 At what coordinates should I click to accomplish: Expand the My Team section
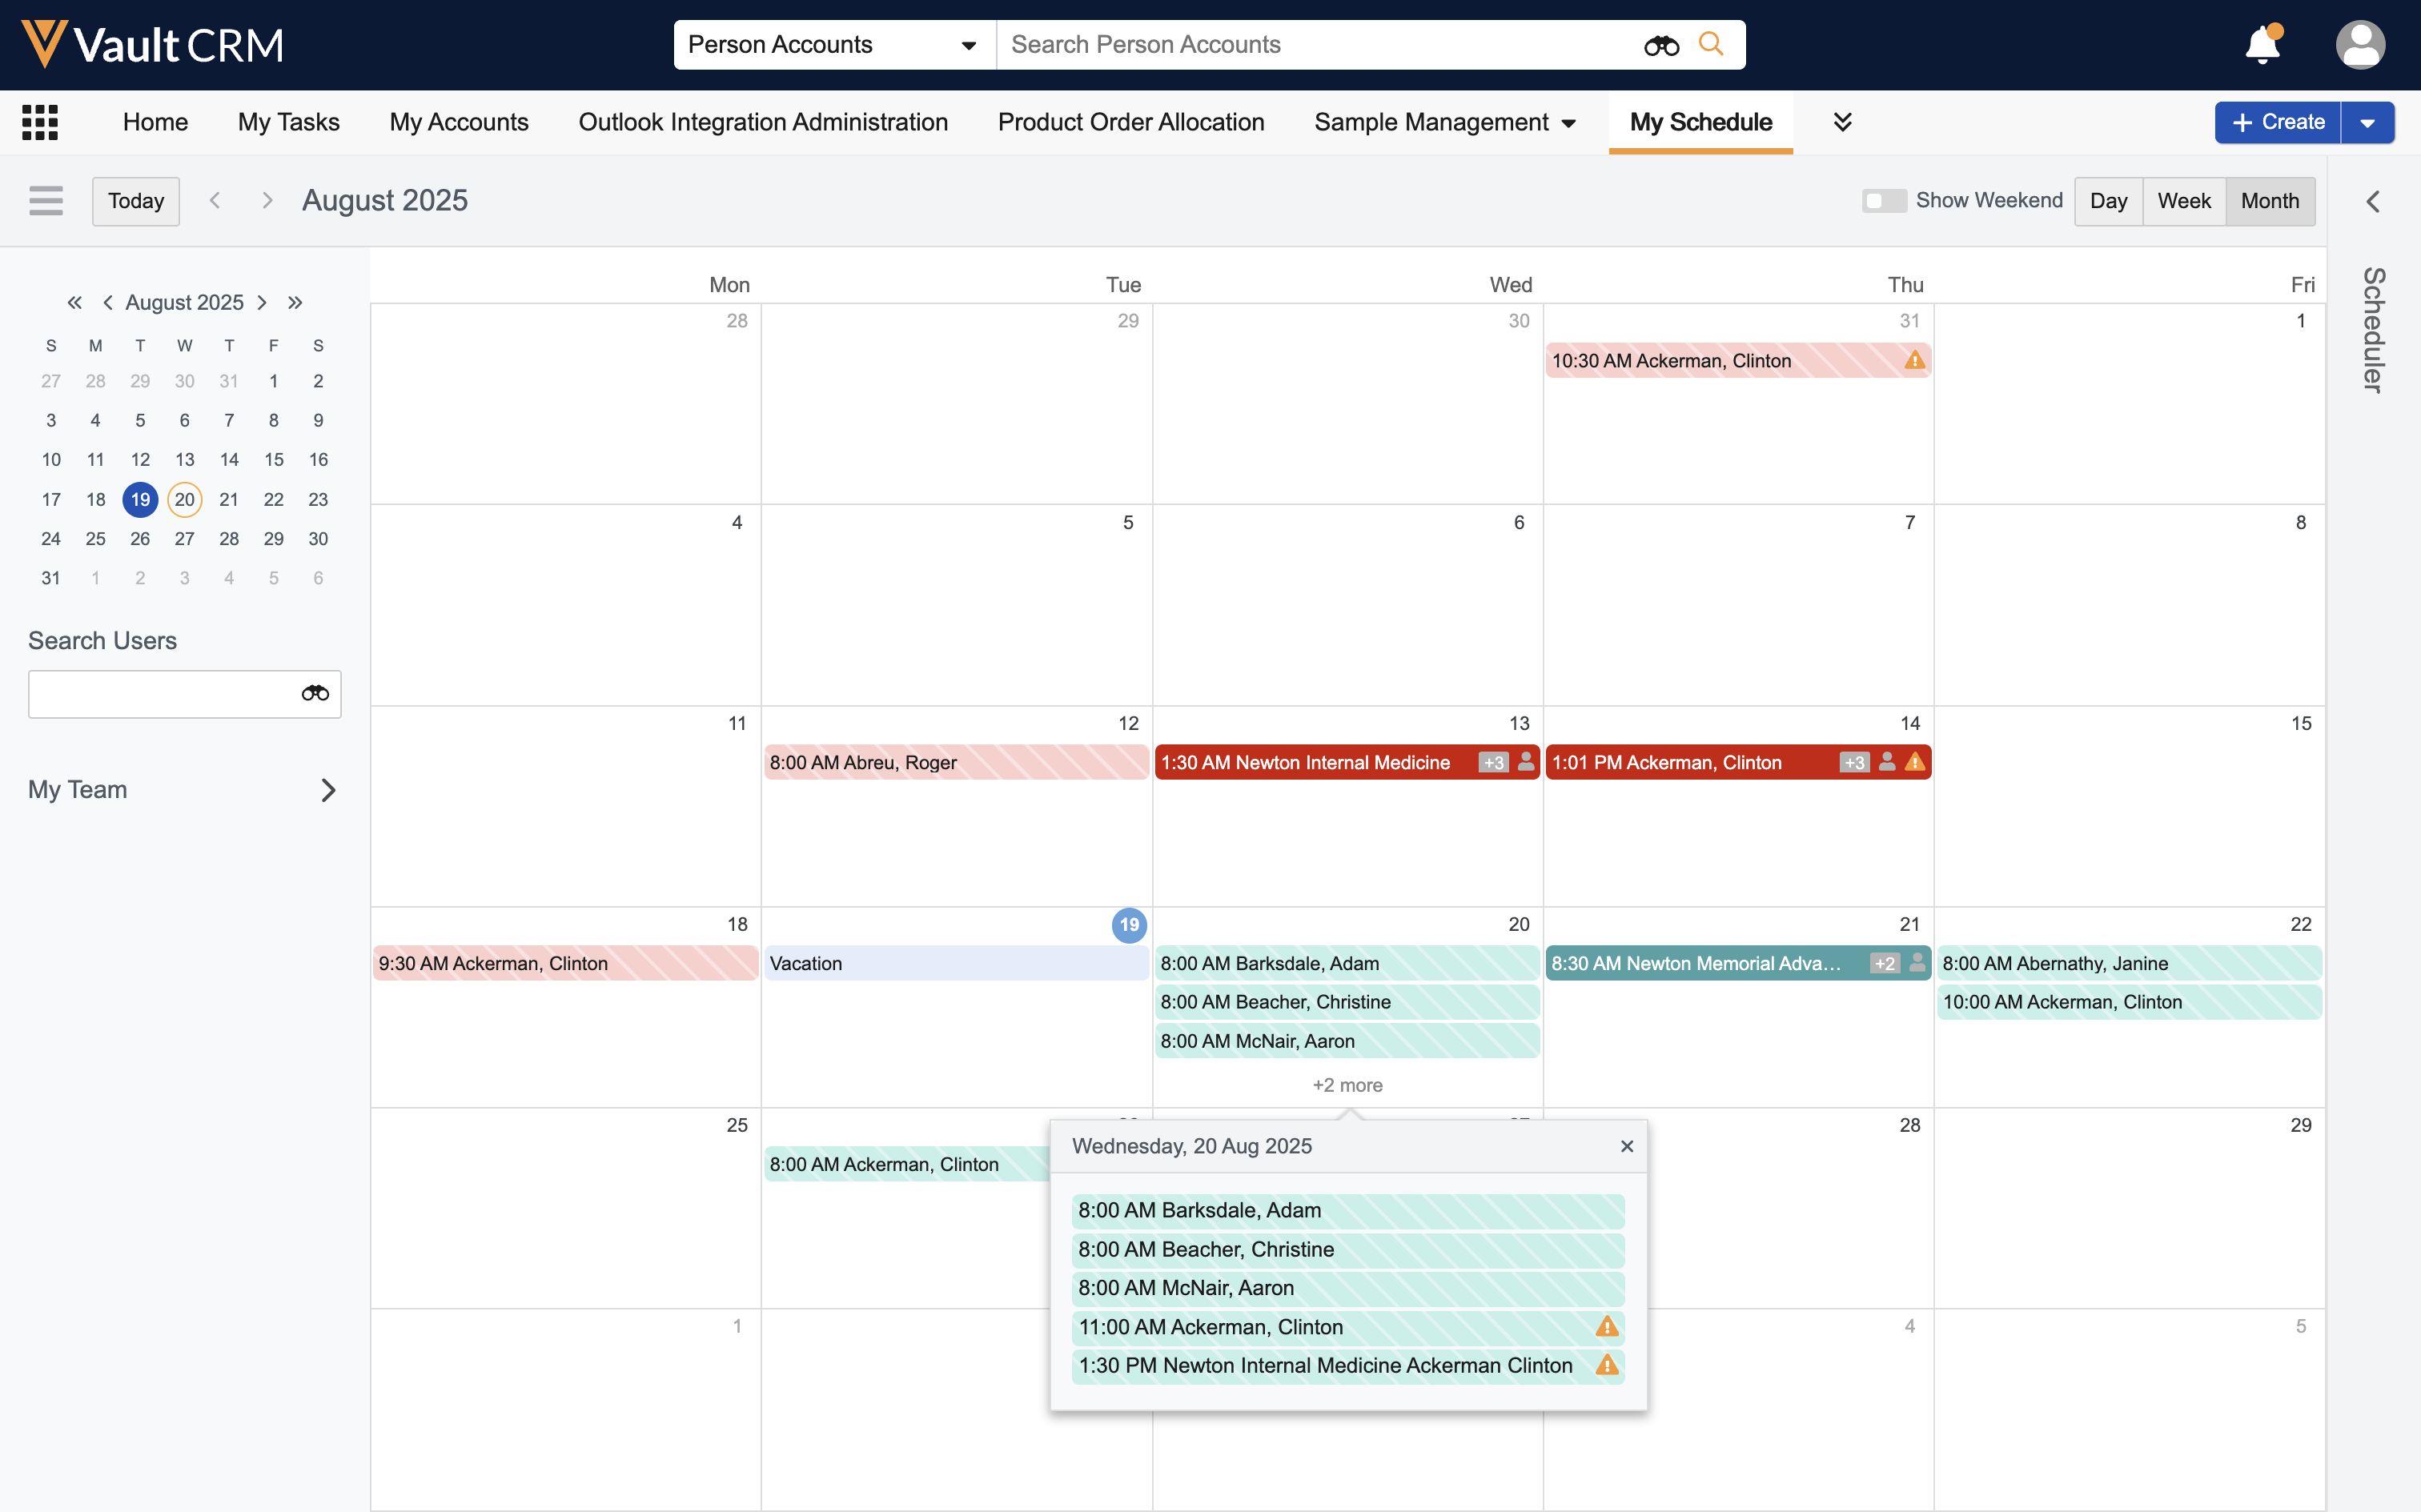pyautogui.click(x=328, y=790)
